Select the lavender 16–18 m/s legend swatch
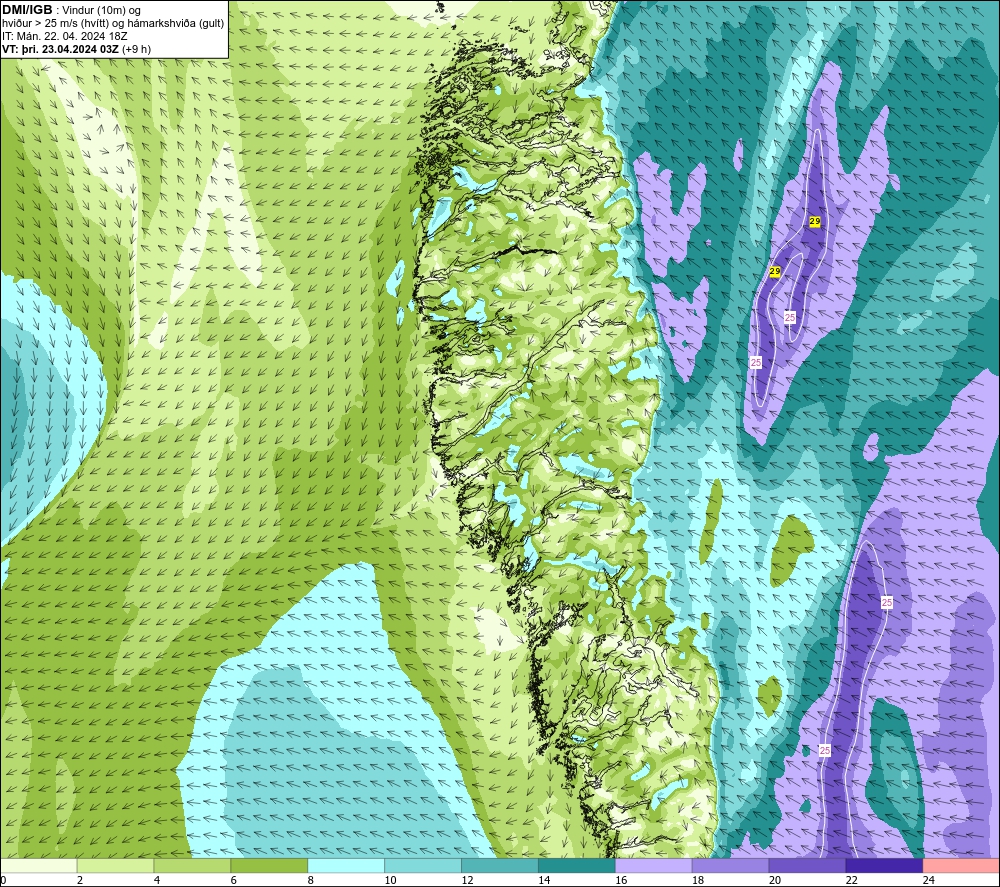 (x=654, y=865)
